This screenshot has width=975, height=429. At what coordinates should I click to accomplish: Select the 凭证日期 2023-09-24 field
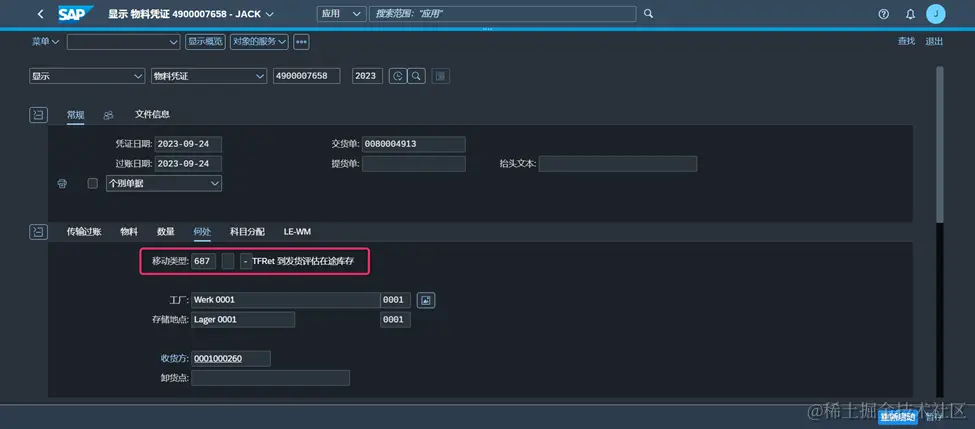pos(188,144)
